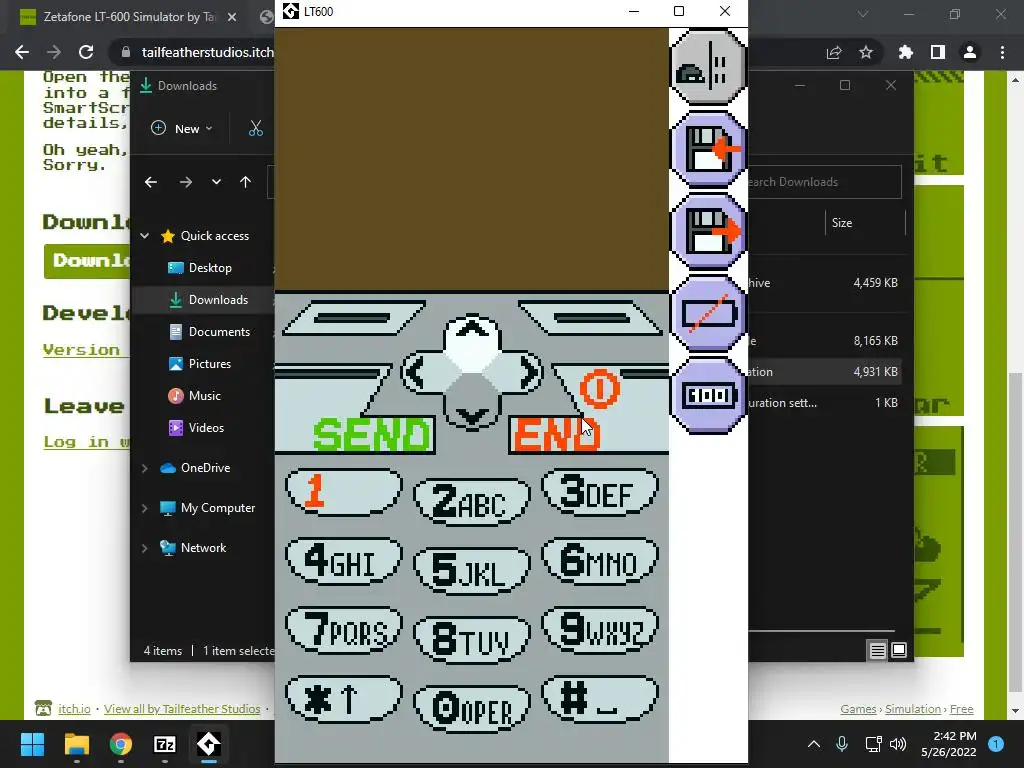Tap the 6 MNO key
Image resolution: width=1024 pixels, height=768 pixels.
click(x=600, y=560)
